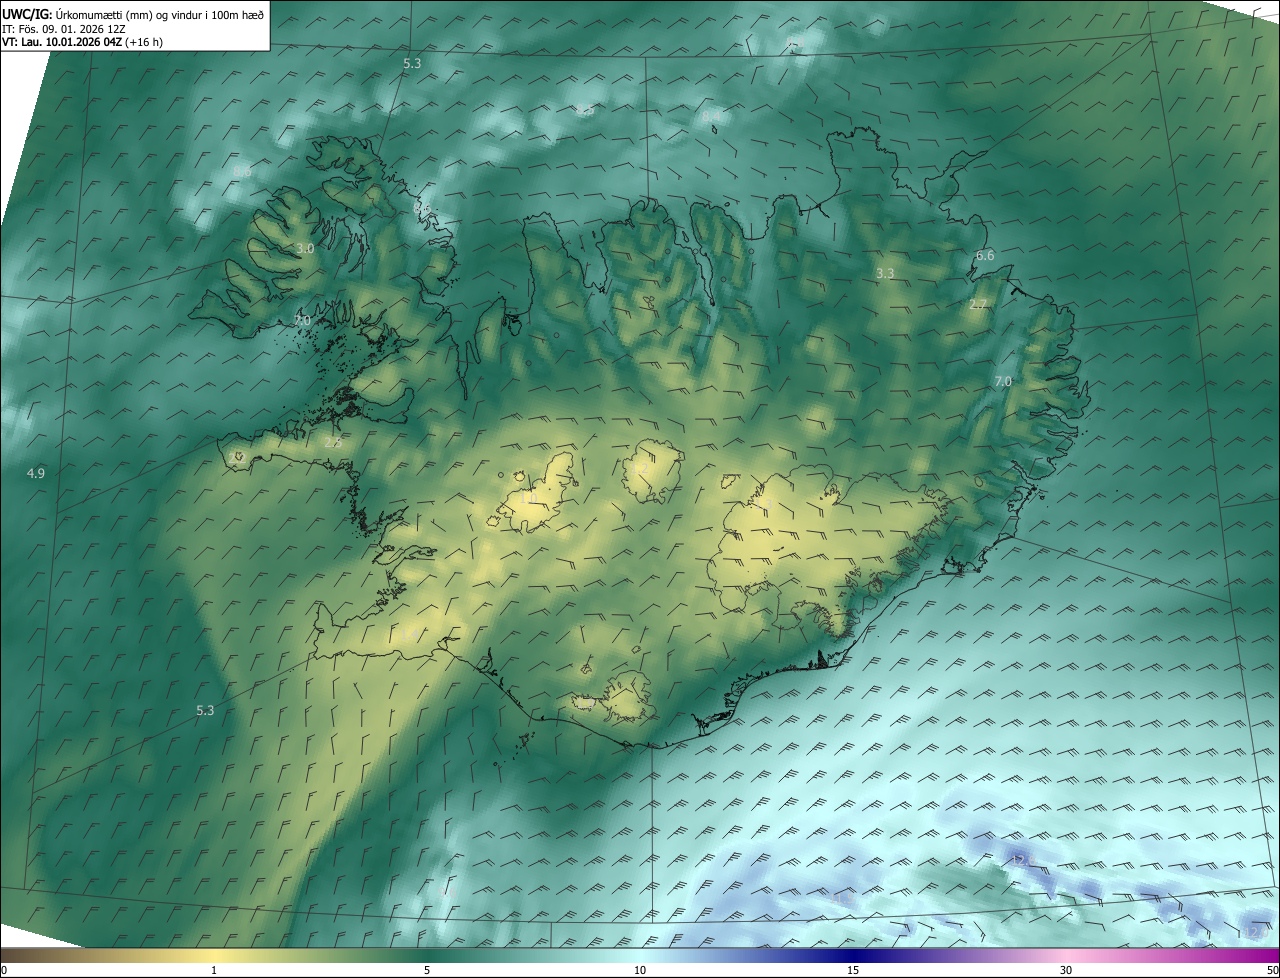Pick the brown color at the scale's zero end

5,955
